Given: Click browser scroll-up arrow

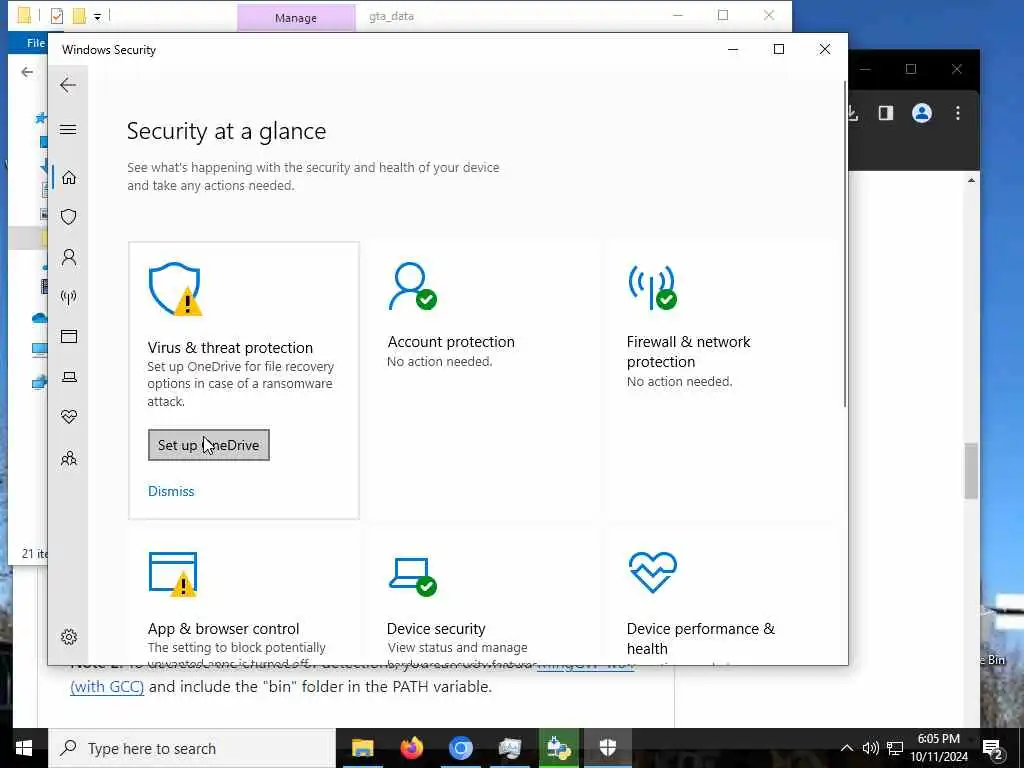Looking at the screenshot, I should pyautogui.click(x=971, y=181).
